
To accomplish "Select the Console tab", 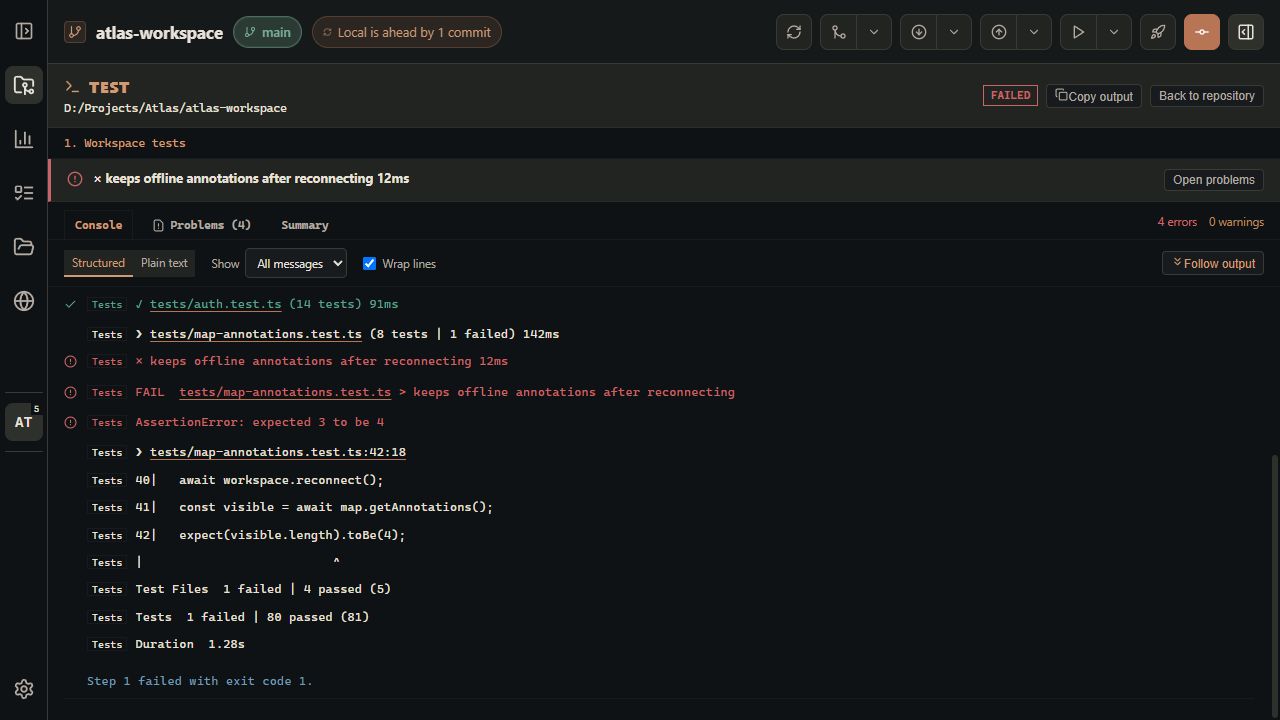I will click(x=98, y=225).
